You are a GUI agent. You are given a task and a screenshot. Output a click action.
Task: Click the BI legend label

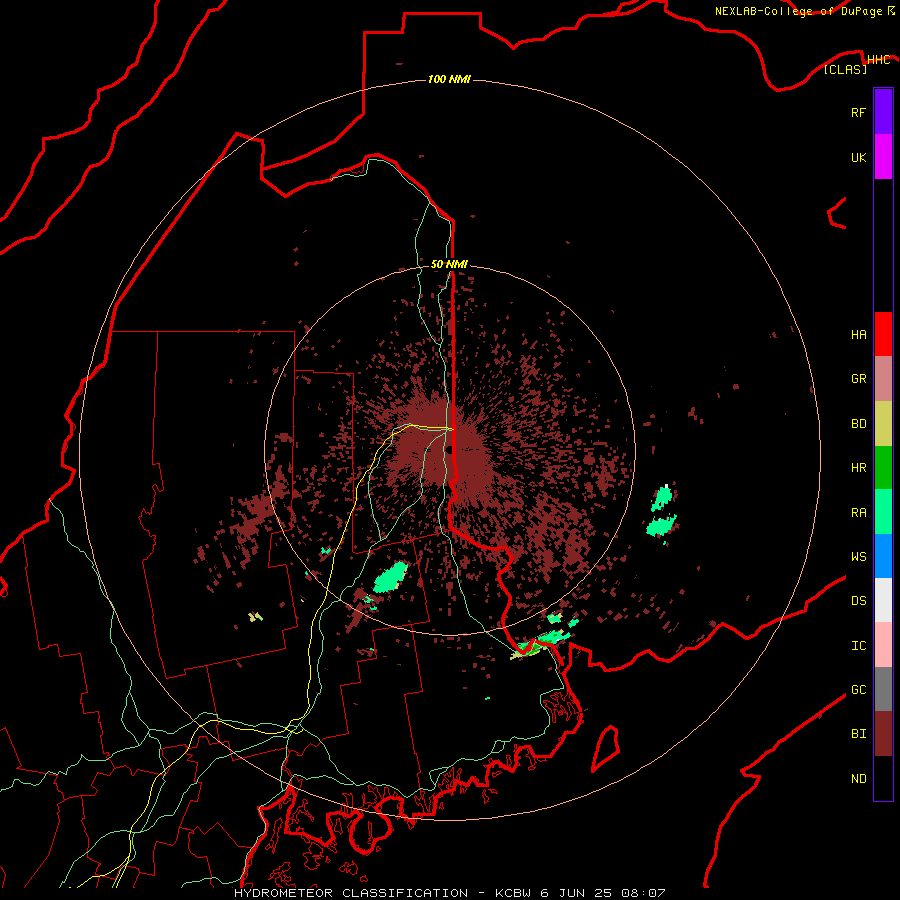point(858,734)
